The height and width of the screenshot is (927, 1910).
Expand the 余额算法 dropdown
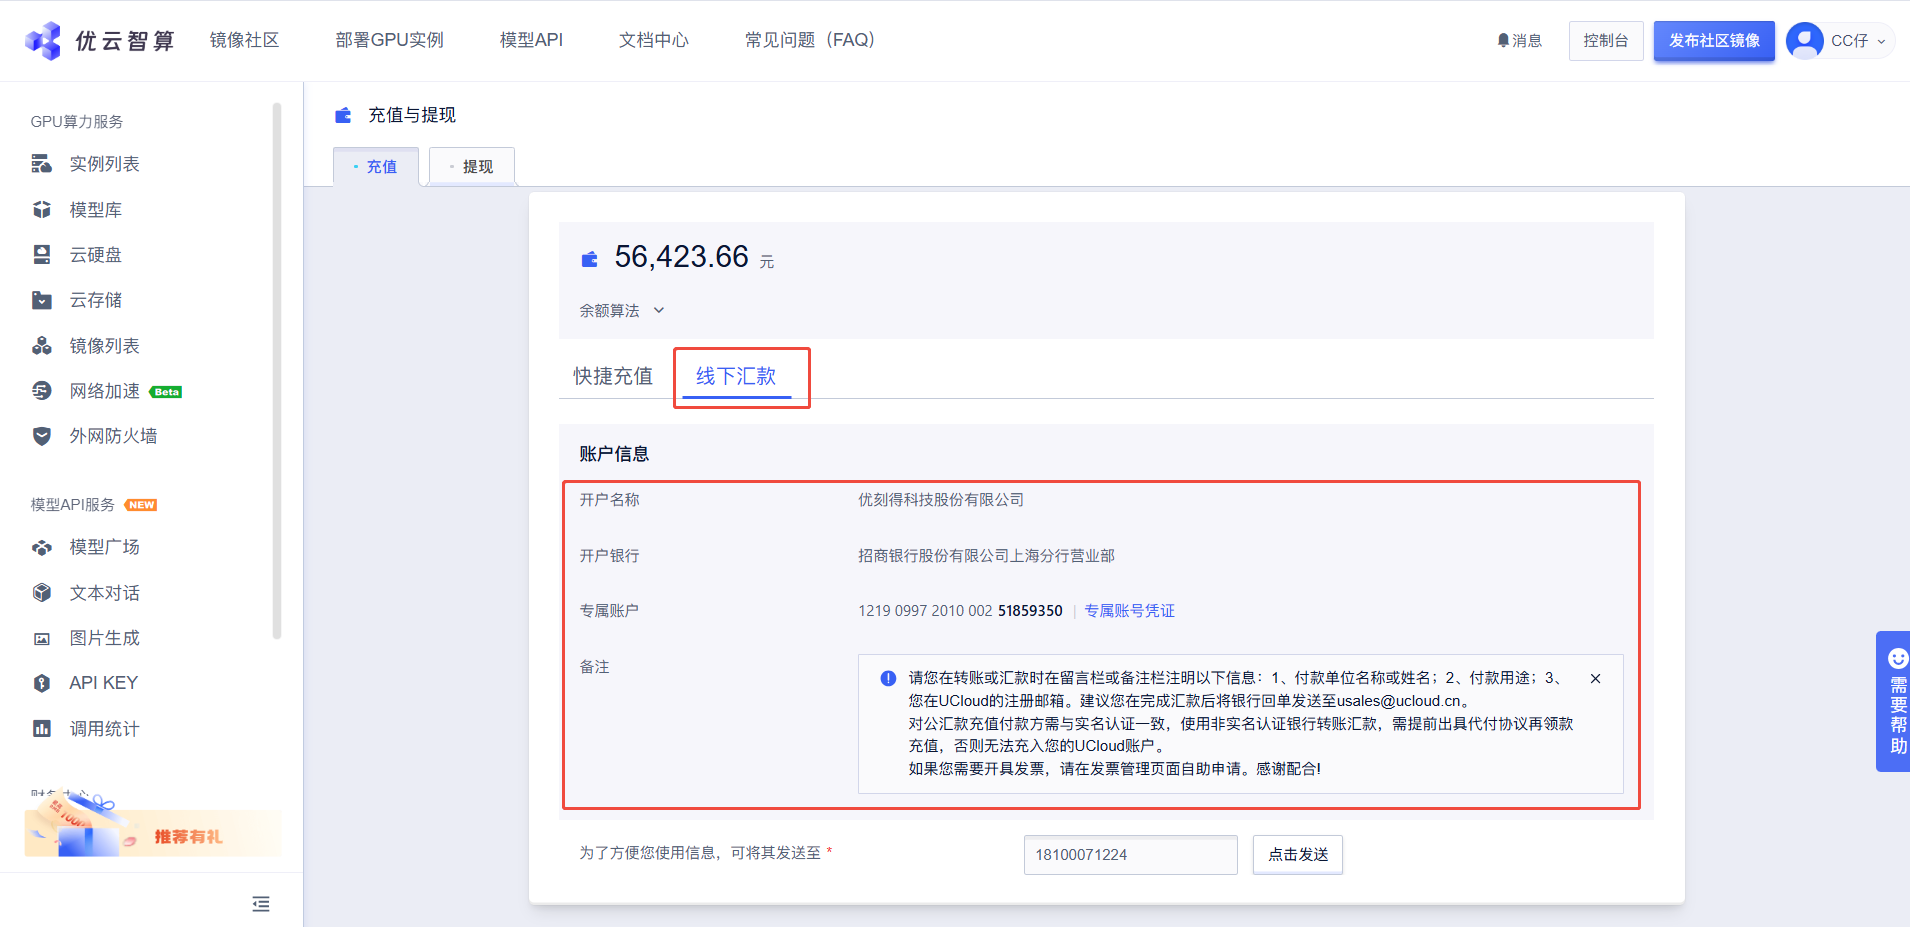[x=622, y=311]
